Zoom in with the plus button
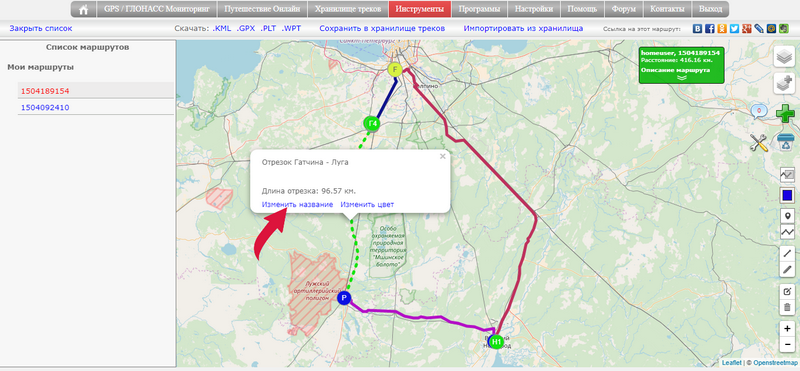Image resolution: width=800 pixels, height=371 pixels. point(787,329)
